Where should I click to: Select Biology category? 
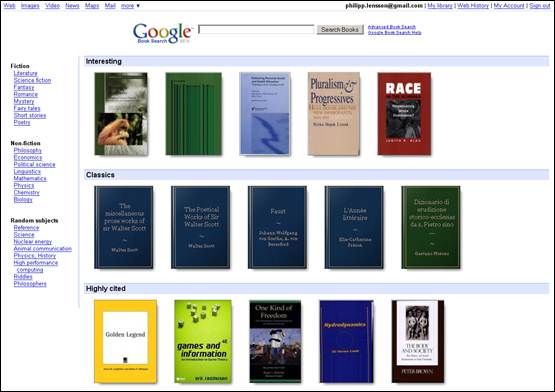23,200
